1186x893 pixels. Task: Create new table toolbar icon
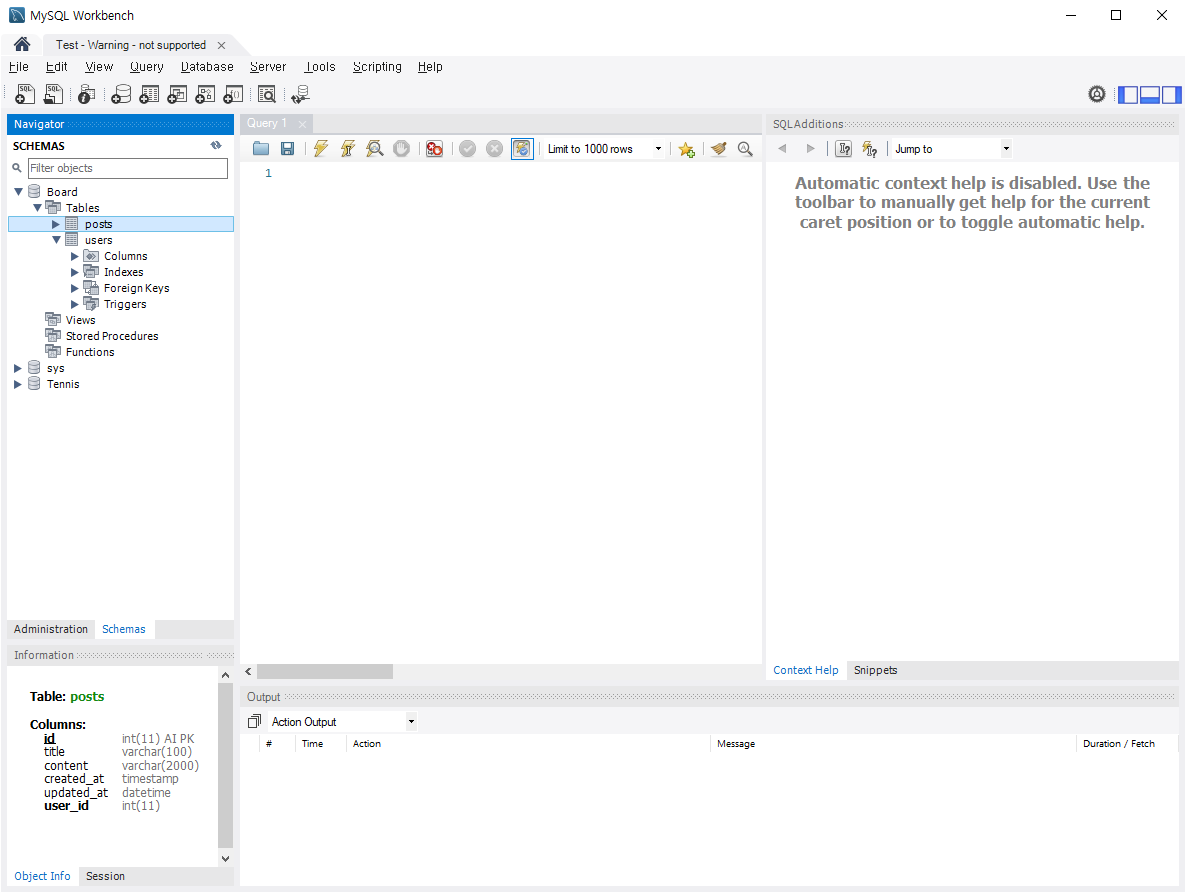pyautogui.click(x=149, y=95)
